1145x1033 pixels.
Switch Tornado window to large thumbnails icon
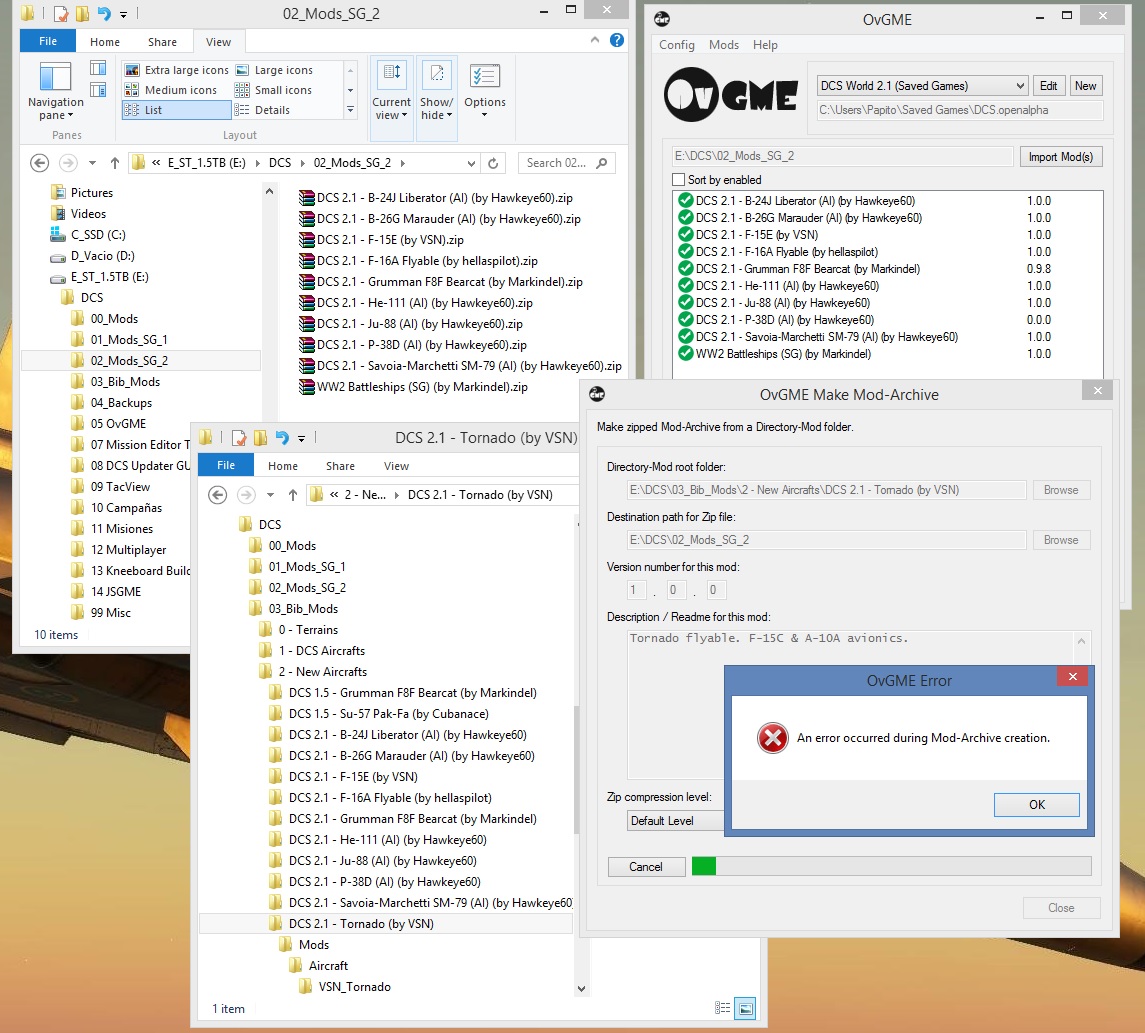745,1008
